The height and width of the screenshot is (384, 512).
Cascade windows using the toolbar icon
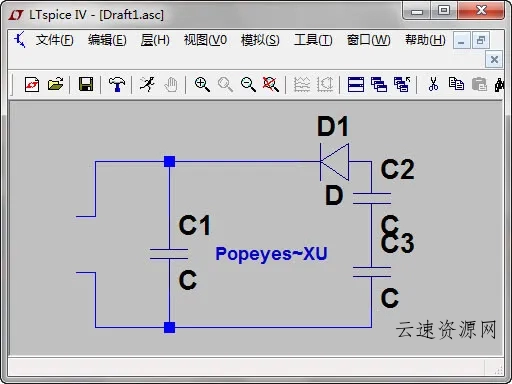click(x=379, y=84)
